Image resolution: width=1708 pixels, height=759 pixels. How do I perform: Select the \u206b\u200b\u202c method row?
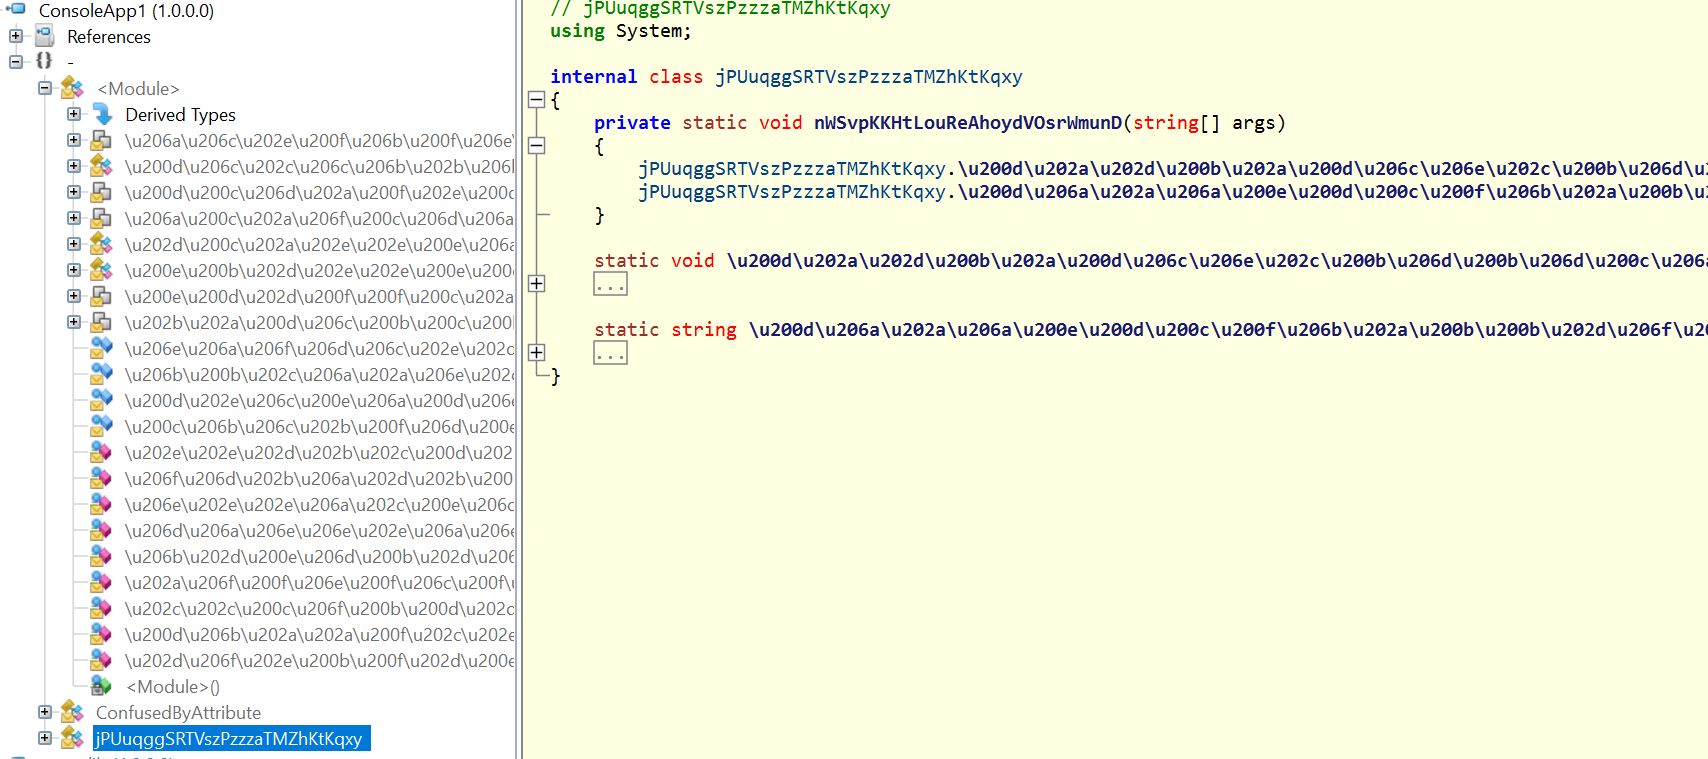pyautogui.click(x=319, y=374)
